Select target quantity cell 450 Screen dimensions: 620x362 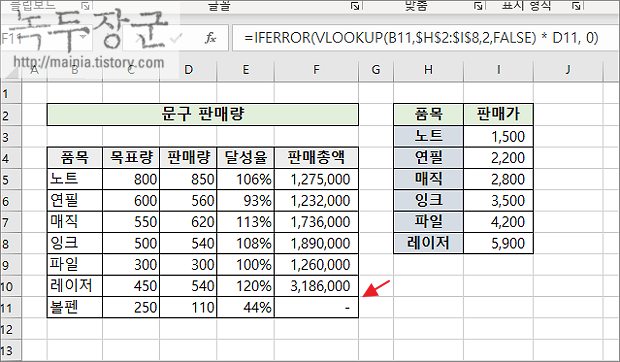[x=131, y=286]
